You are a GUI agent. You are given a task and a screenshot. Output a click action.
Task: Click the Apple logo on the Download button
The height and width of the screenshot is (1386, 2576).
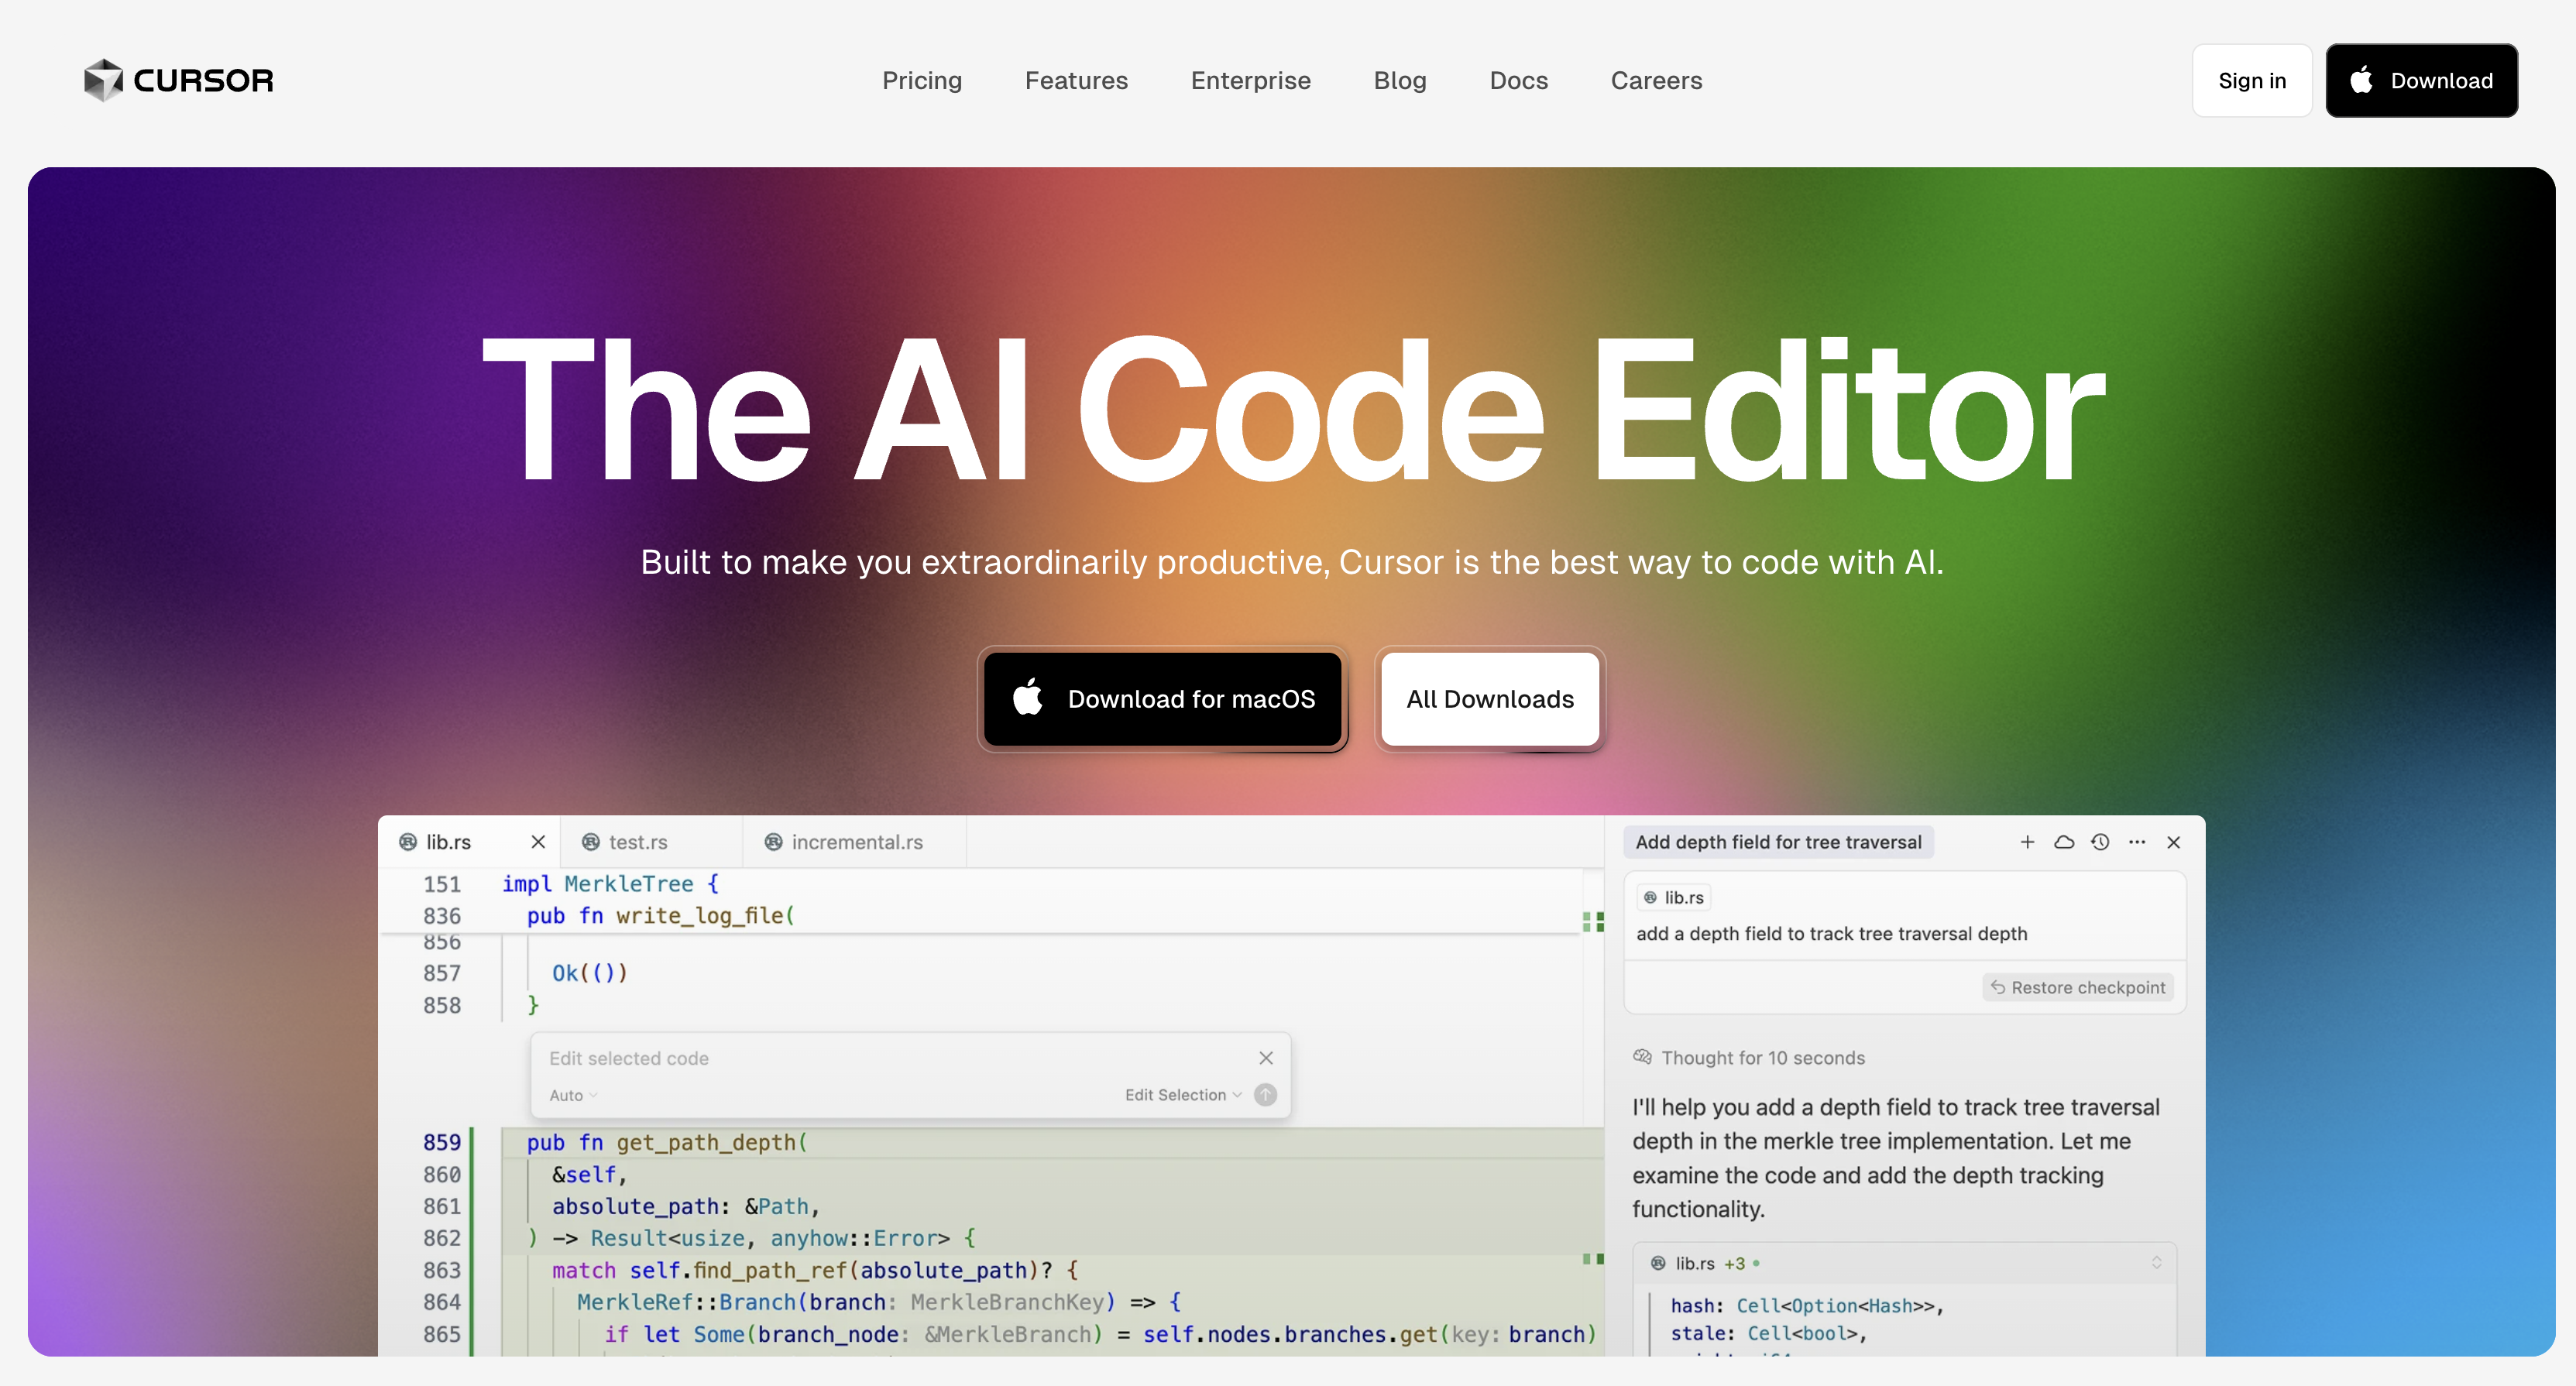(2361, 80)
